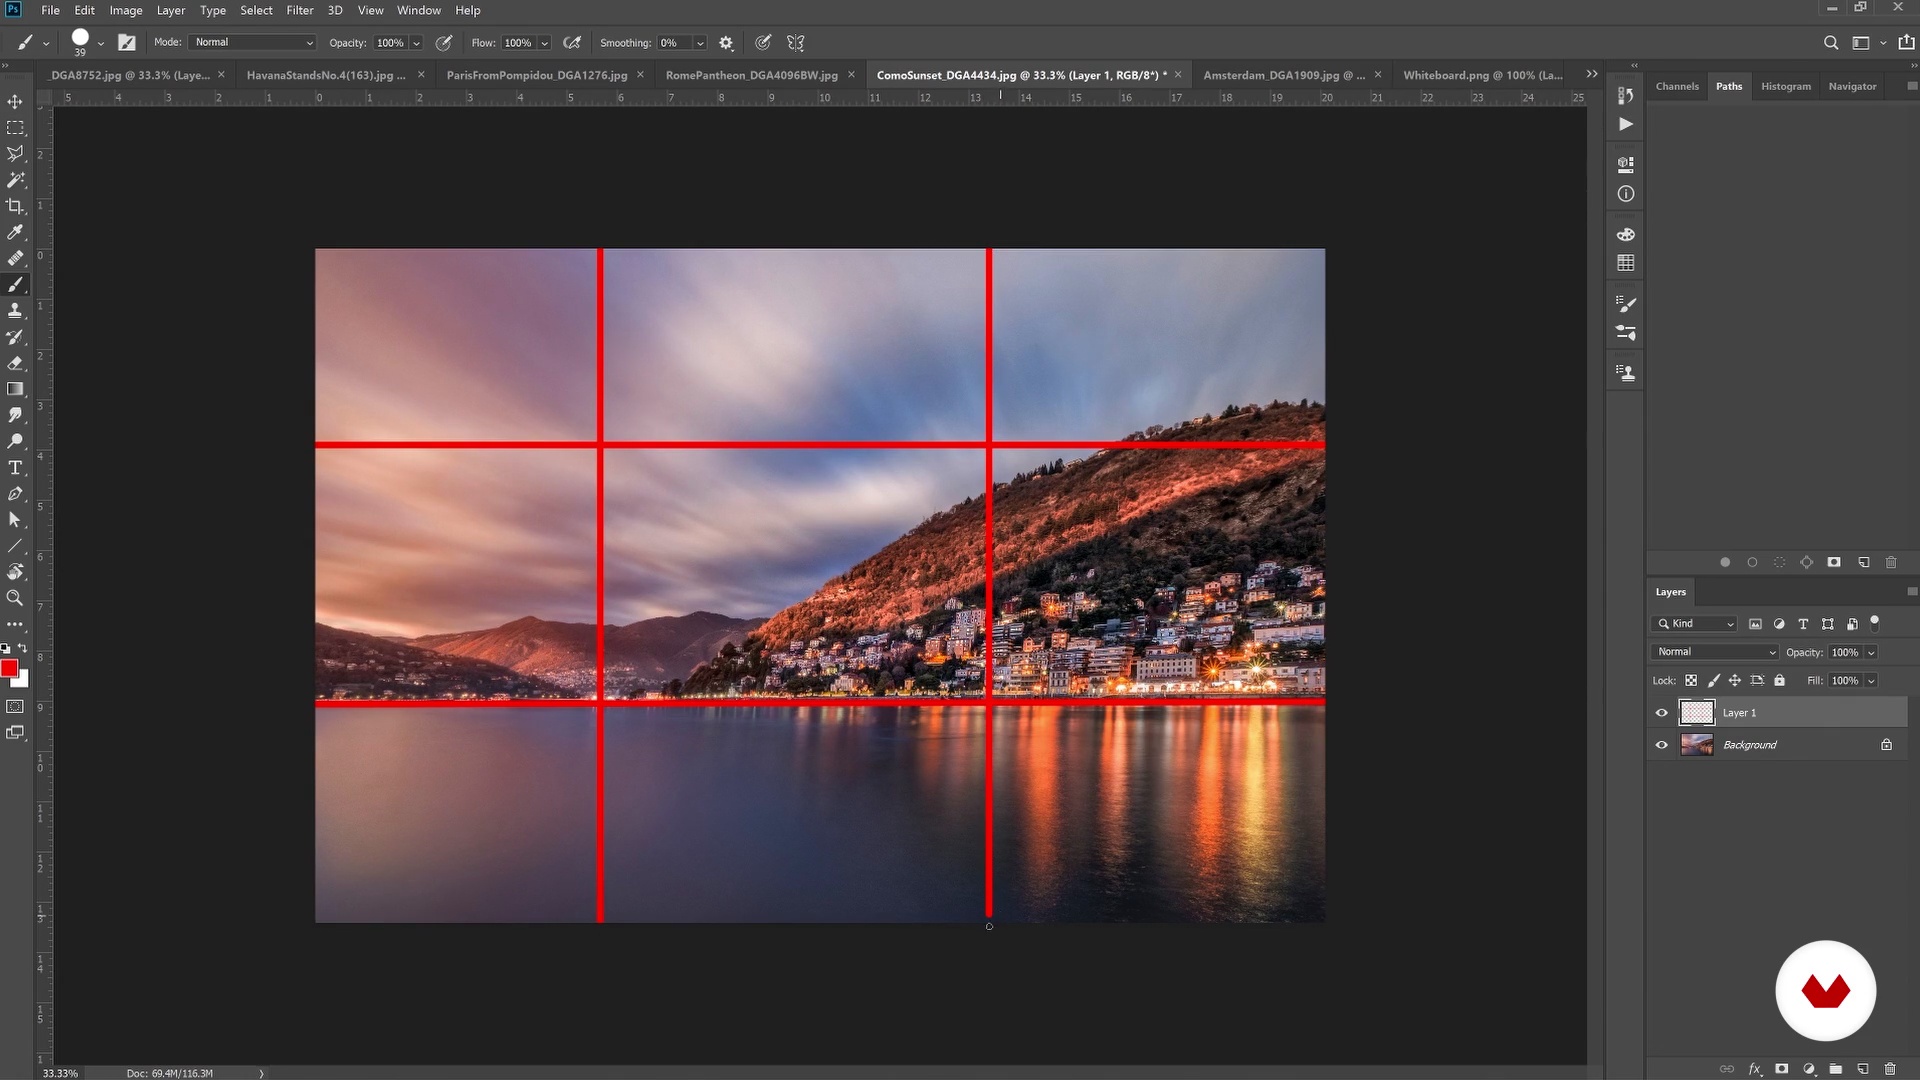This screenshot has height=1080, width=1920.
Task: Select the Horizontal Type tool
Action: click(15, 468)
